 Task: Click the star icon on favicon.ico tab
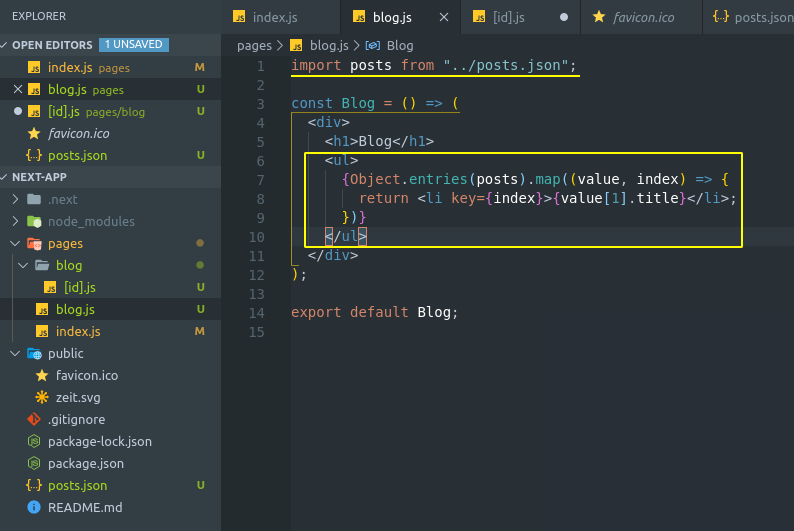click(599, 17)
